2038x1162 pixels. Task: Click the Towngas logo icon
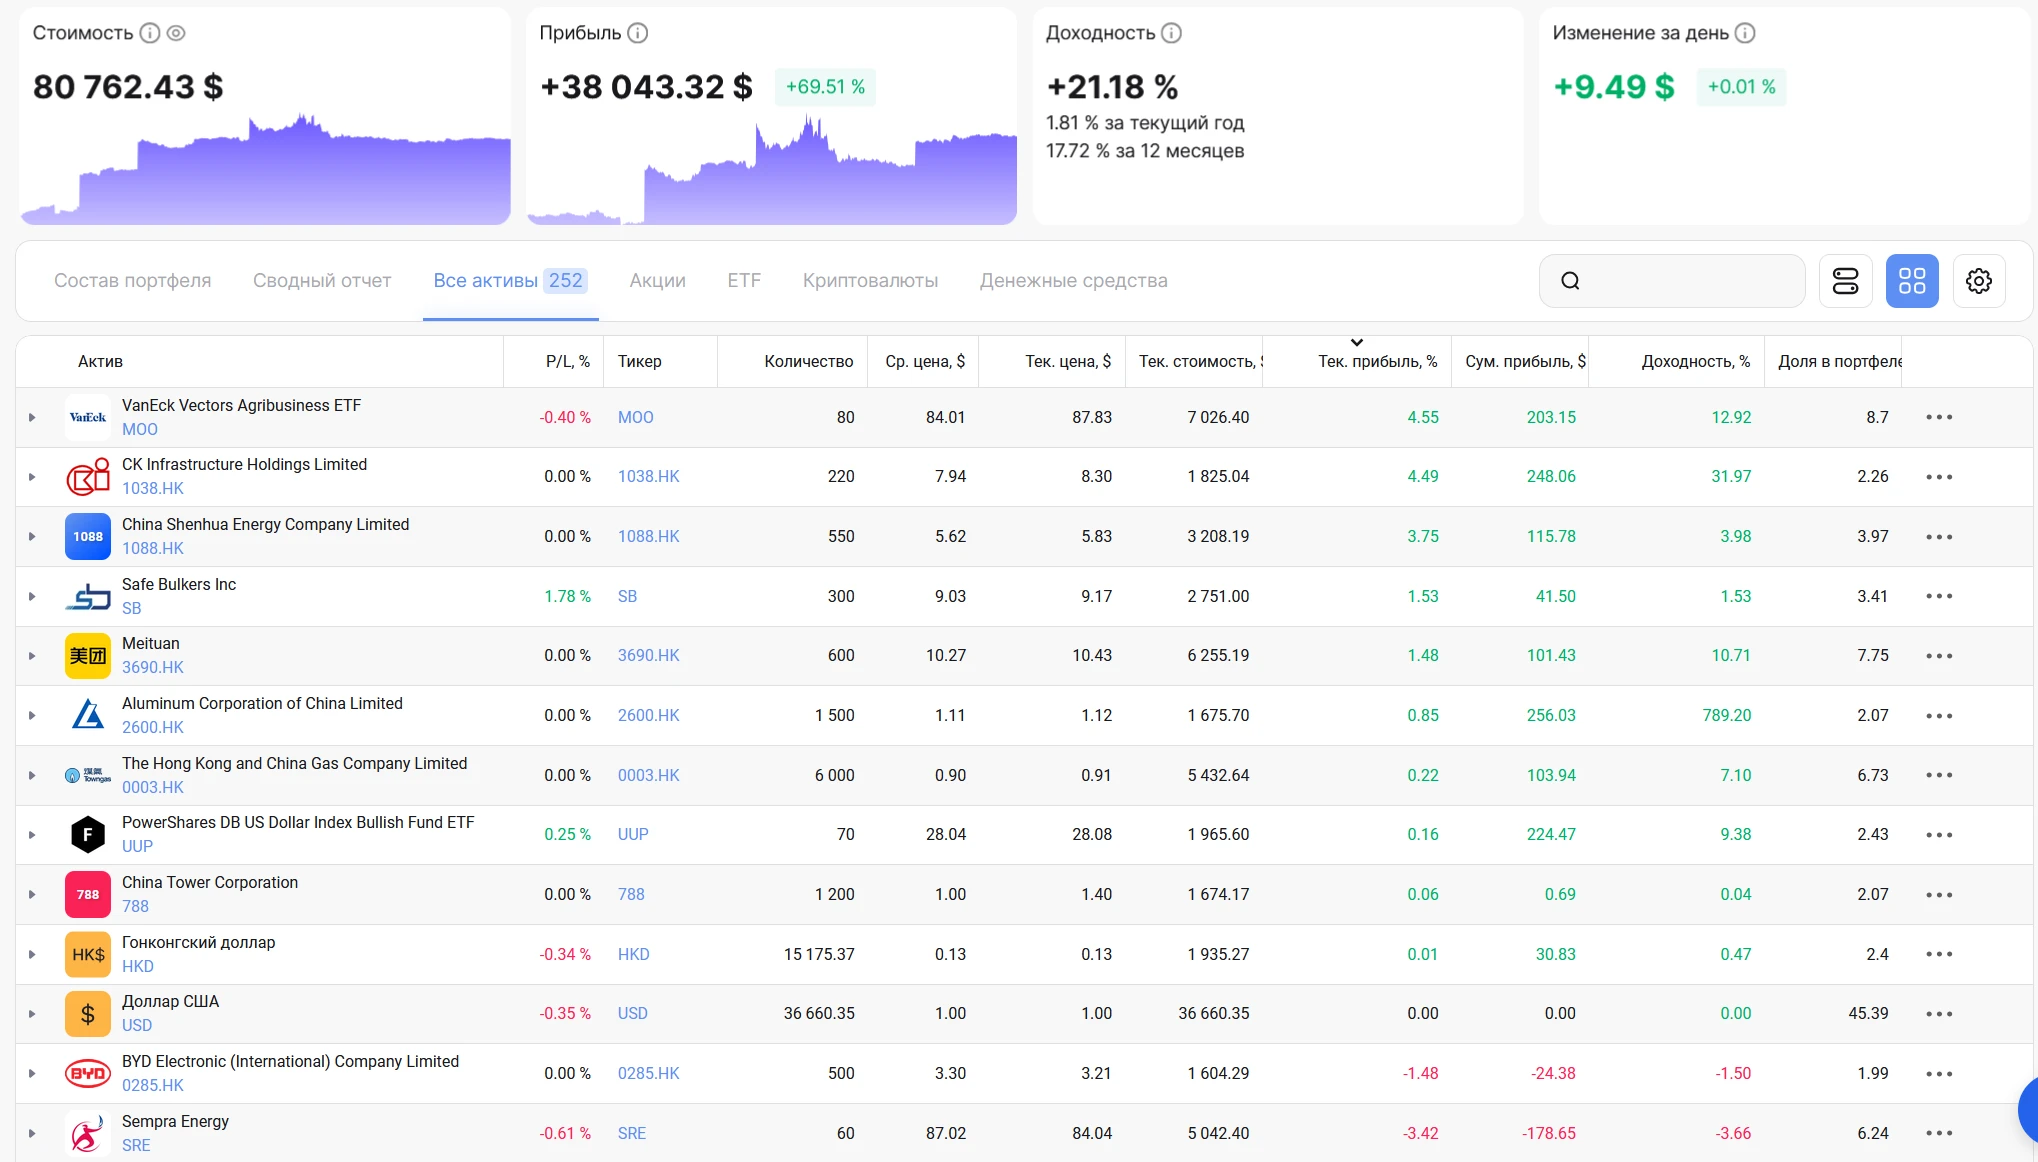(x=88, y=775)
